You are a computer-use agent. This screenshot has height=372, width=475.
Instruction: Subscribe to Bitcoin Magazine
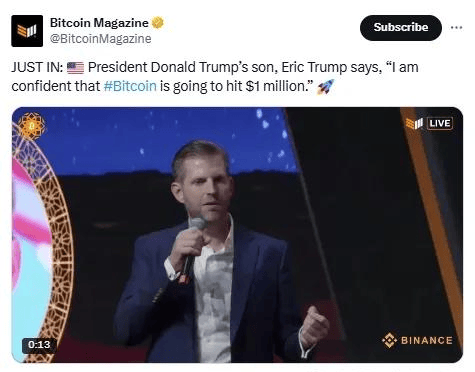401,28
